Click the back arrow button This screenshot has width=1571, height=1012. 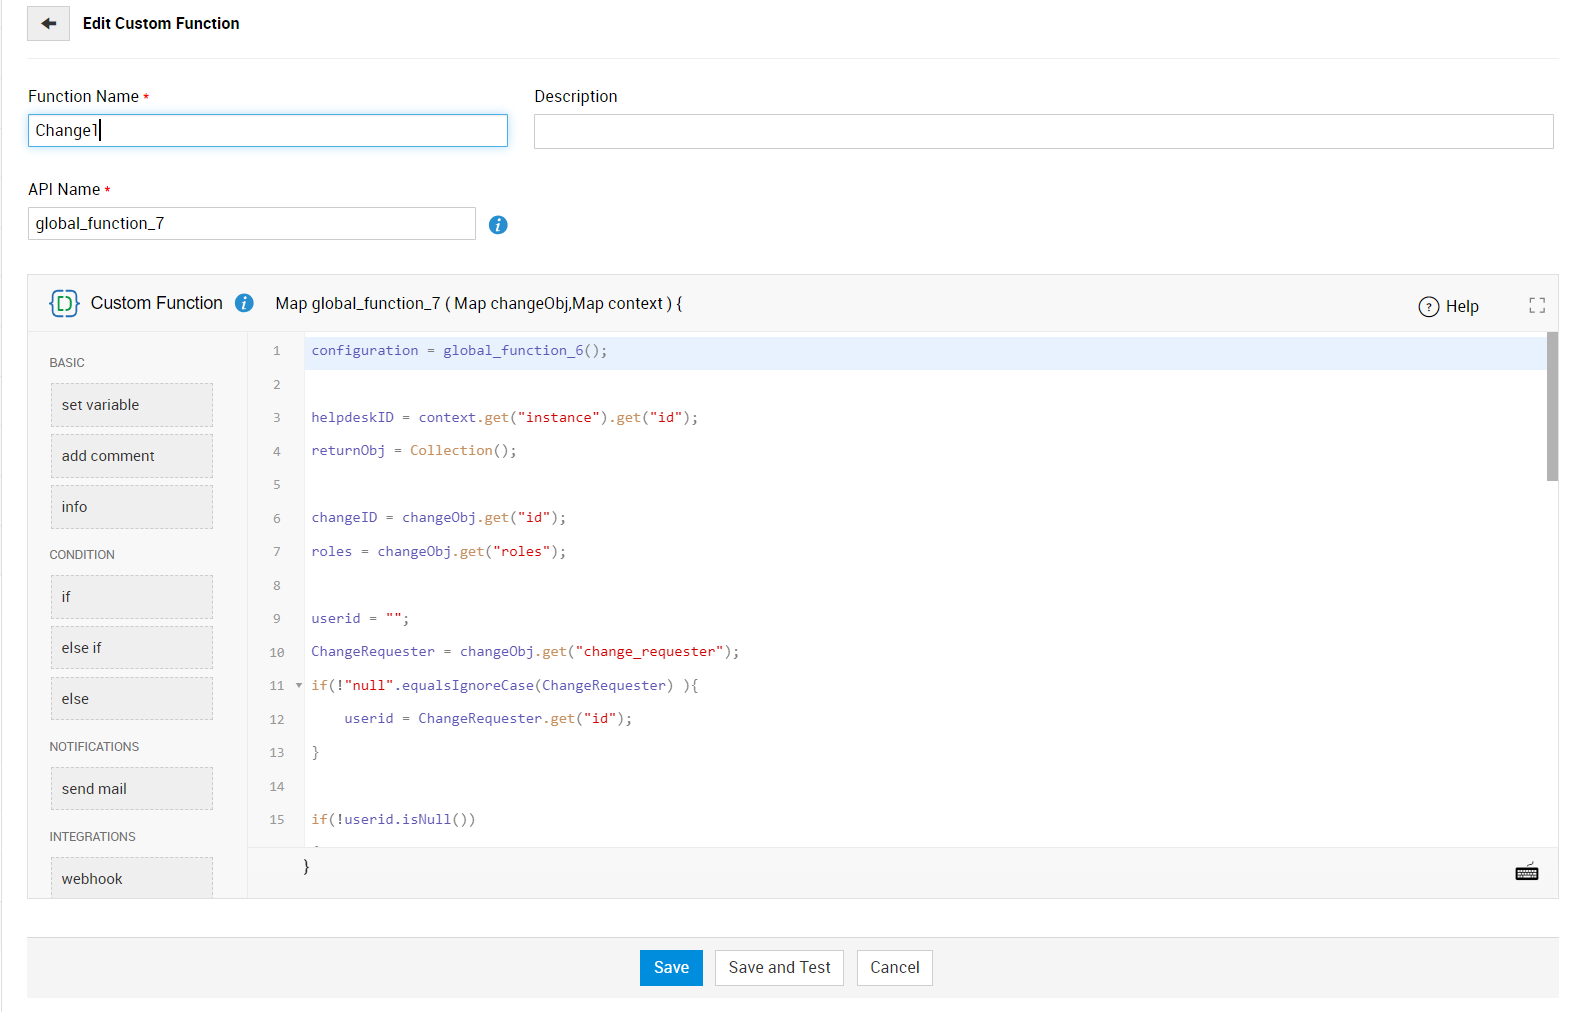coord(48,23)
